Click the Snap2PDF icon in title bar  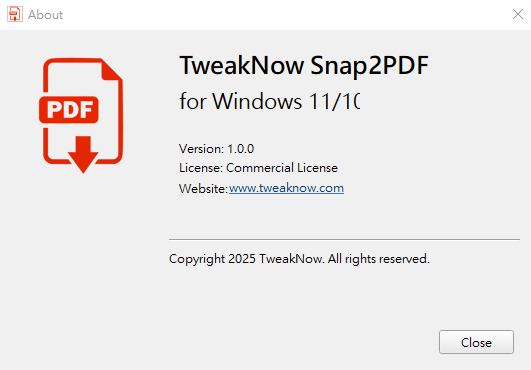tap(15, 14)
